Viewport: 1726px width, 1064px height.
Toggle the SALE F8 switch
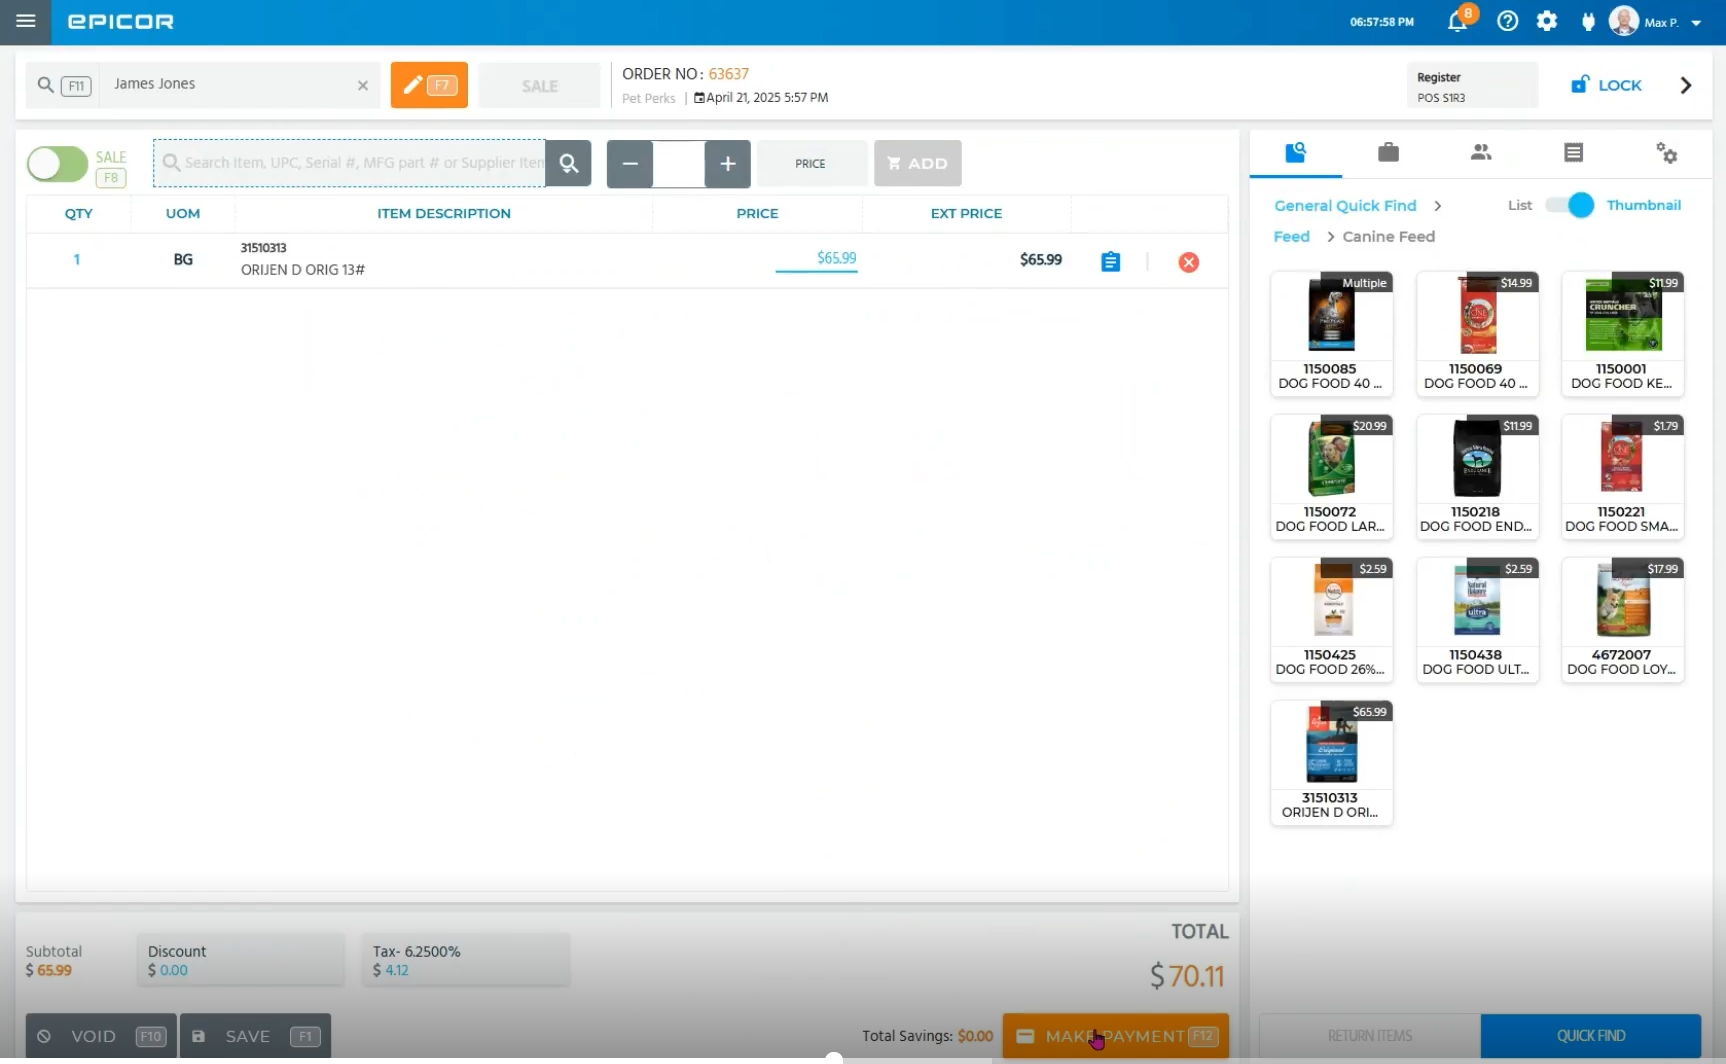58,164
